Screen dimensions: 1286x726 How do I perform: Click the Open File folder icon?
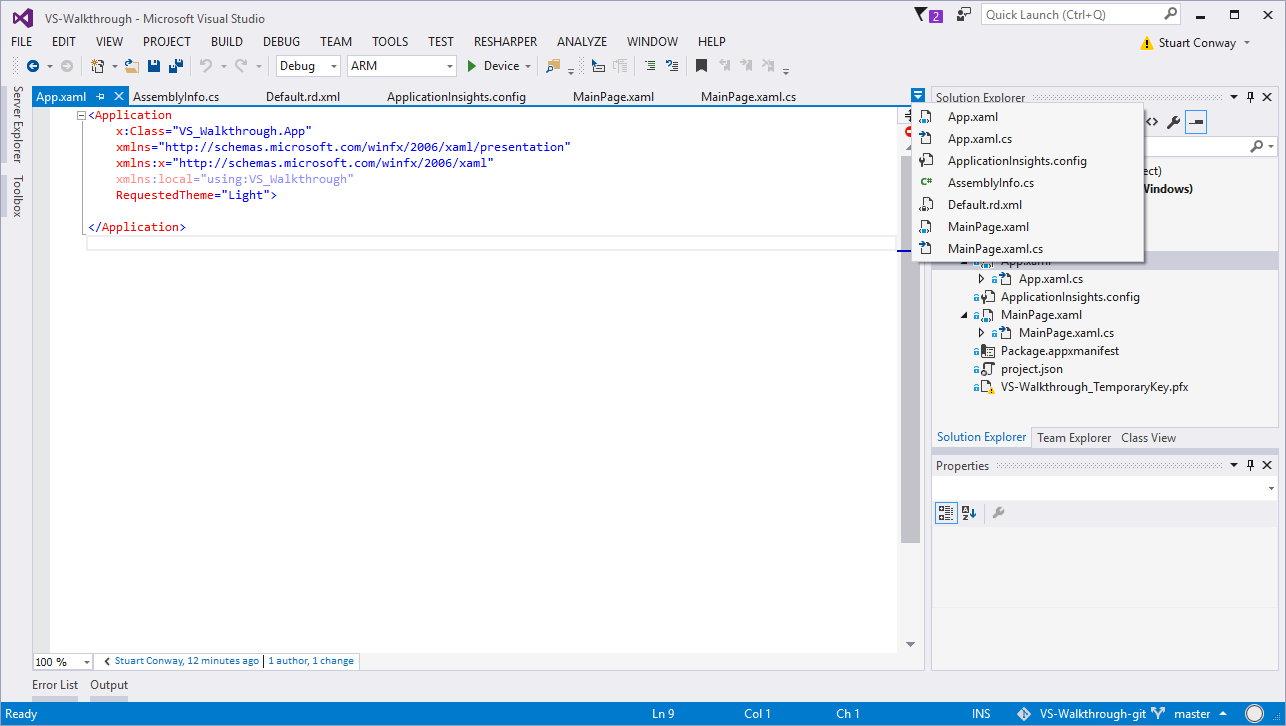131,66
